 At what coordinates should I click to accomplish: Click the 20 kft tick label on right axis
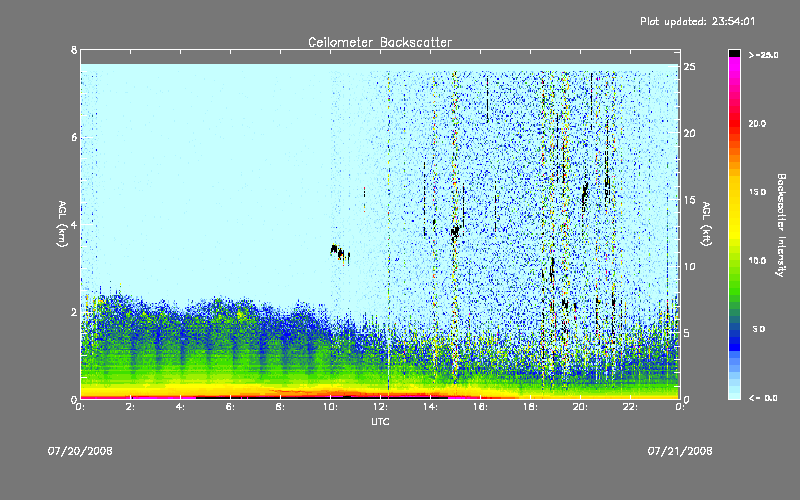click(x=690, y=133)
